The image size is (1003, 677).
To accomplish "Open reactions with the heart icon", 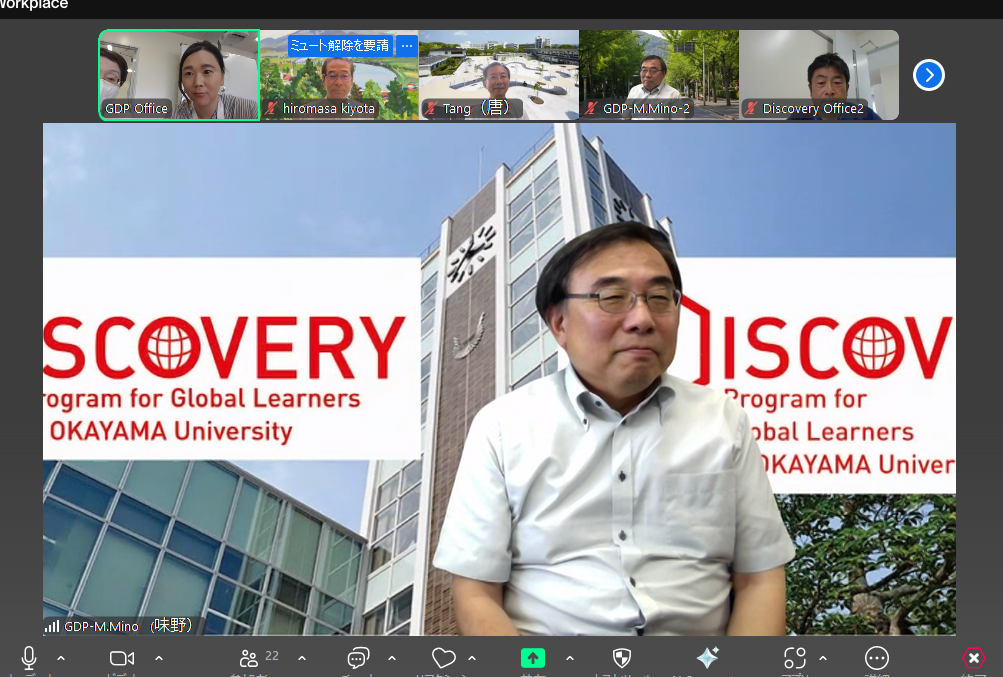I will click(443, 658).
